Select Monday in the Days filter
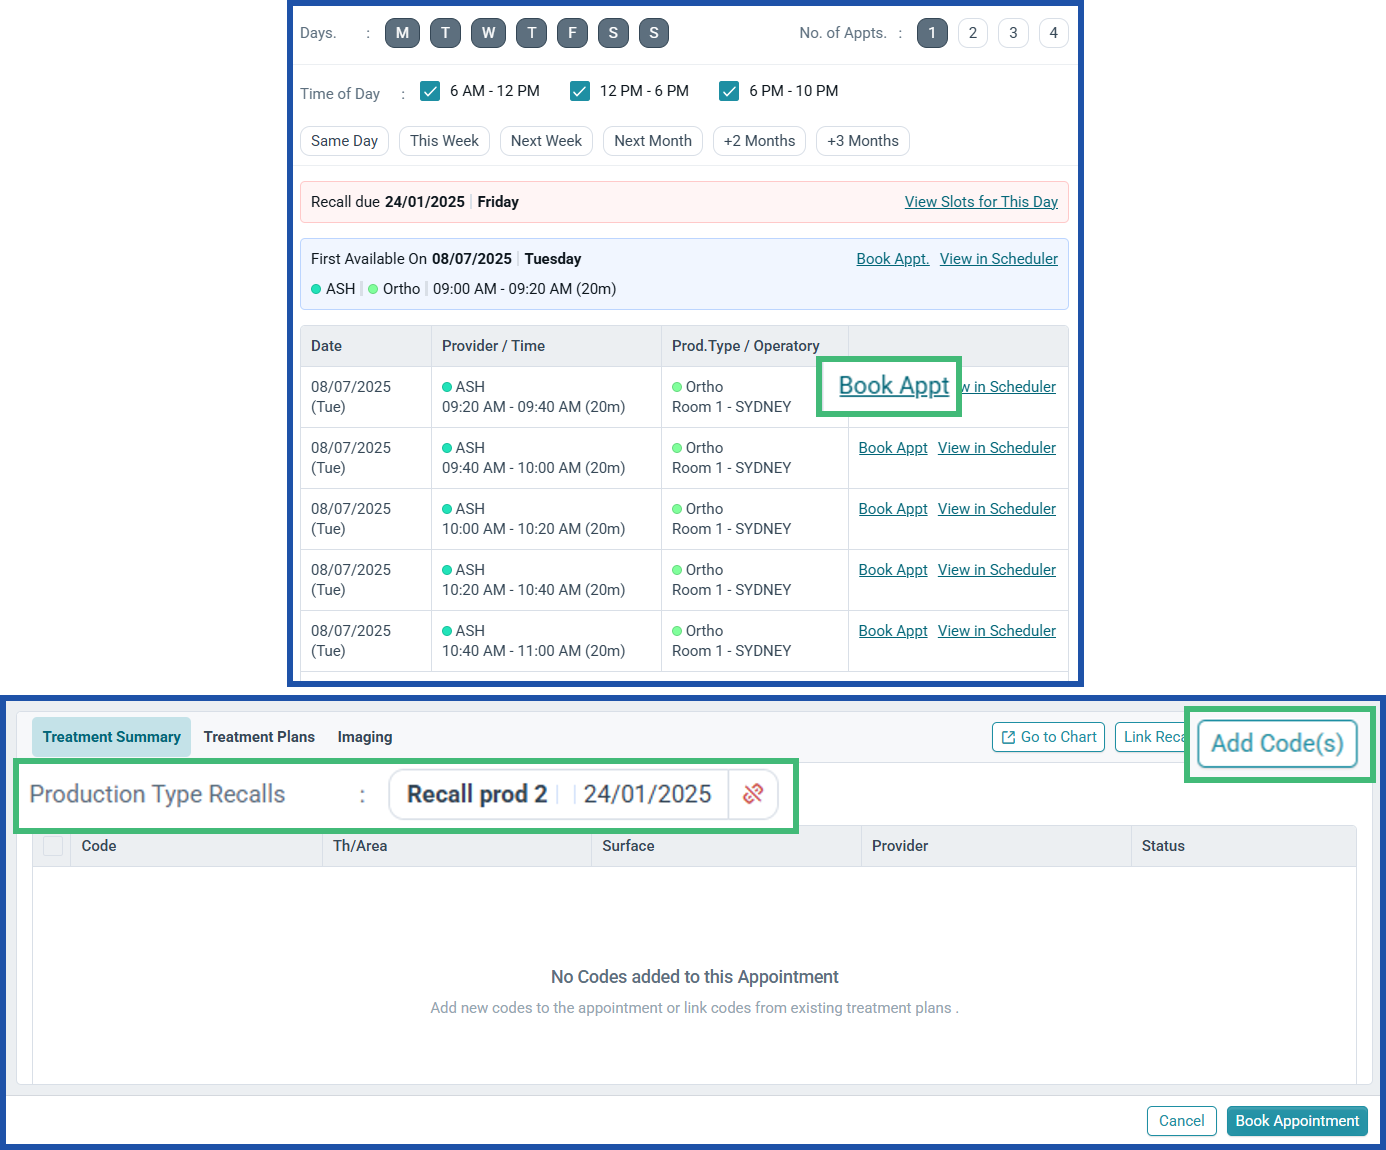The image size is (1386, 1150). (402, 33)
